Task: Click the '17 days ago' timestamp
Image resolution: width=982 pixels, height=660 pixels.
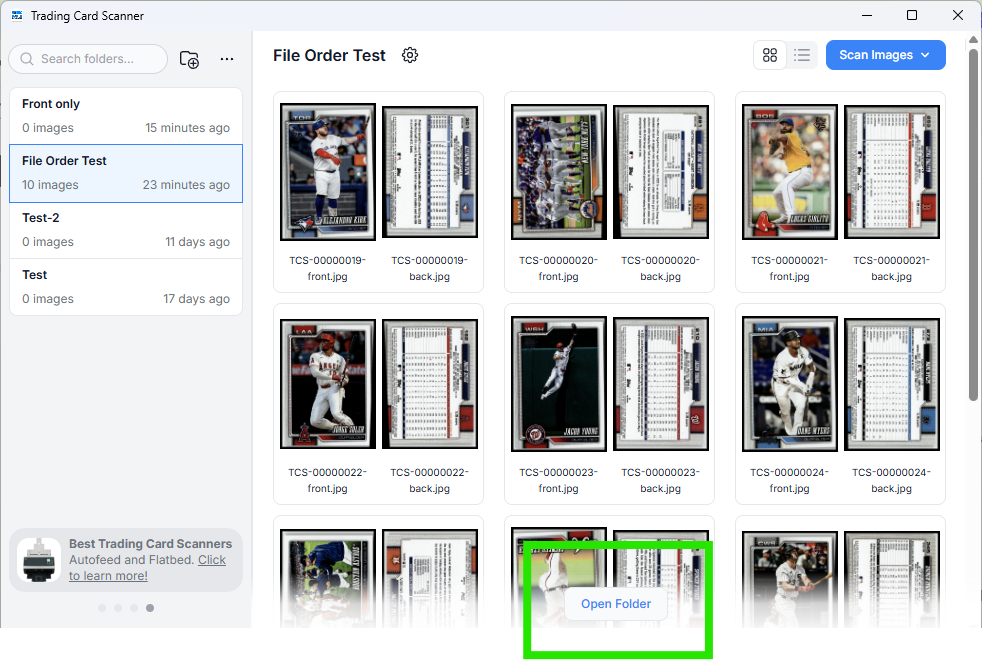Action: pyautogui.click(x=197, y=299)
